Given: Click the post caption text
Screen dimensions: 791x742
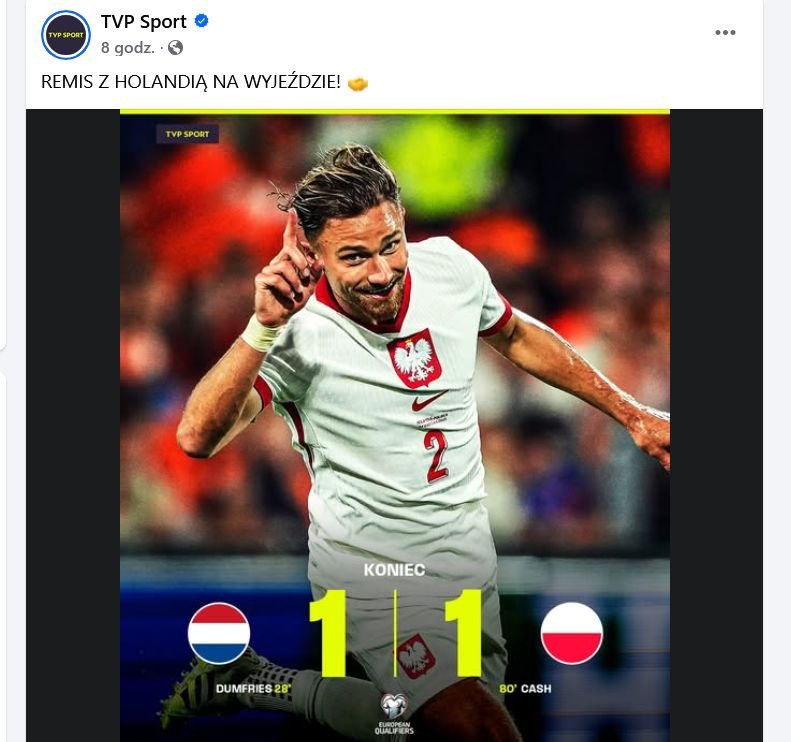Looking at the screenshot, I should (x=191, y=82).
